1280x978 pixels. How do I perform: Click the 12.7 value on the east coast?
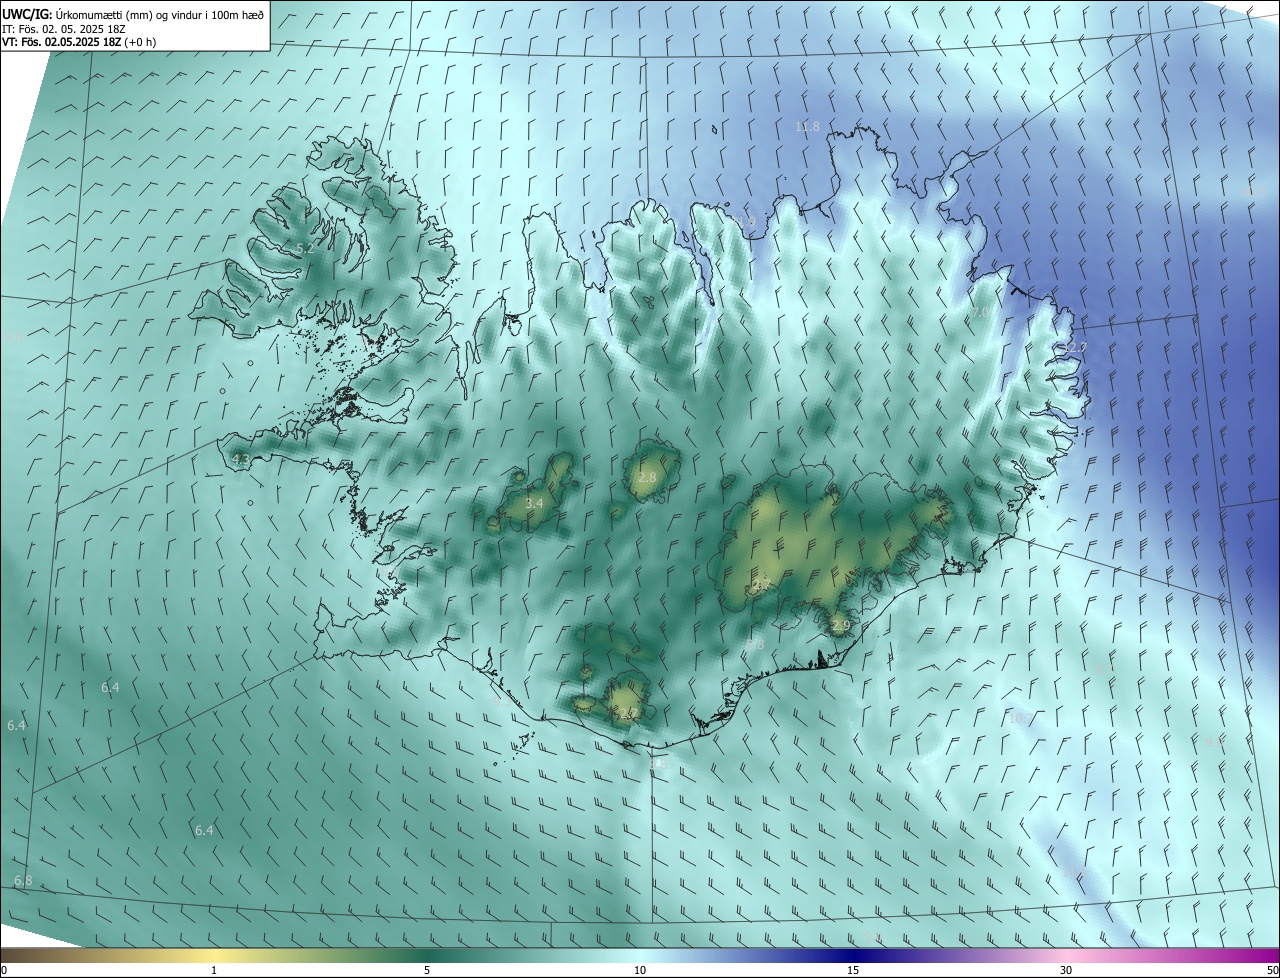pos(1073,347)
